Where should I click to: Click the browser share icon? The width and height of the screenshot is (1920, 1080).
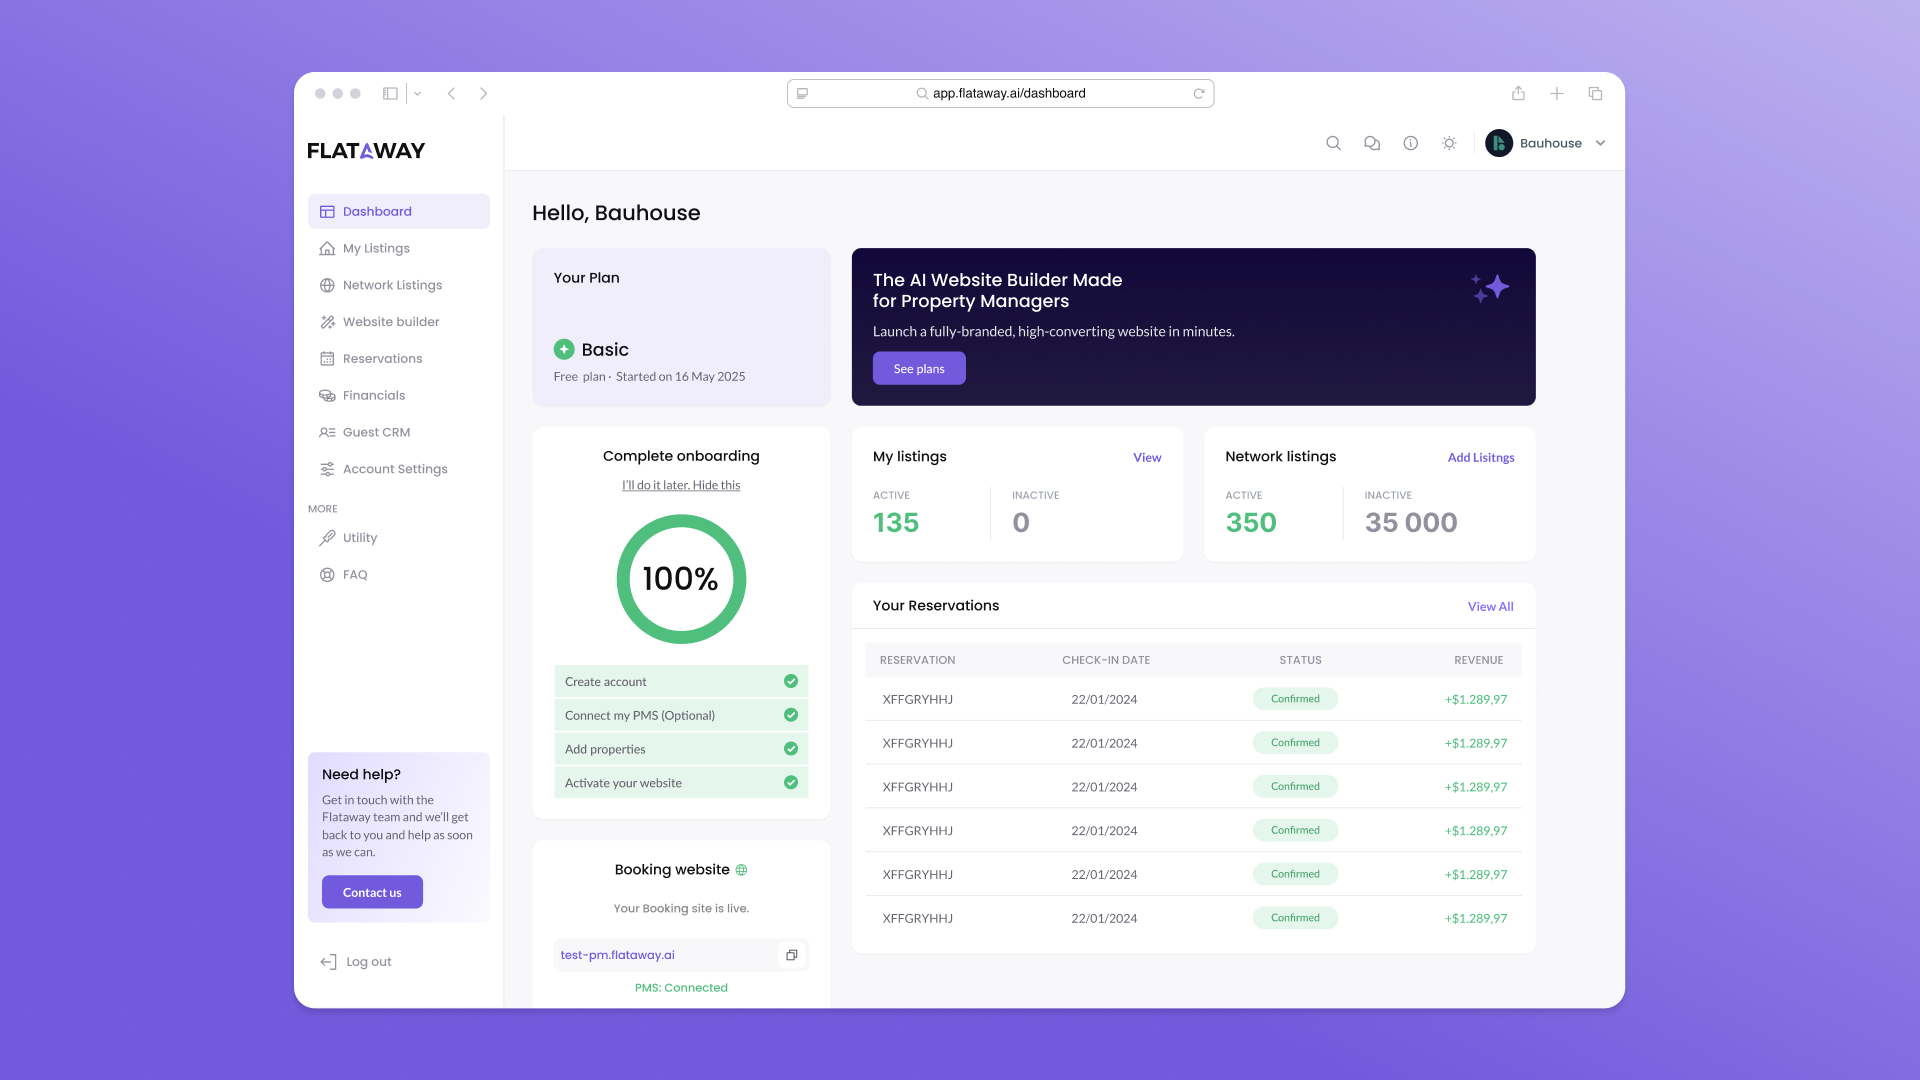pos(1518,93)
